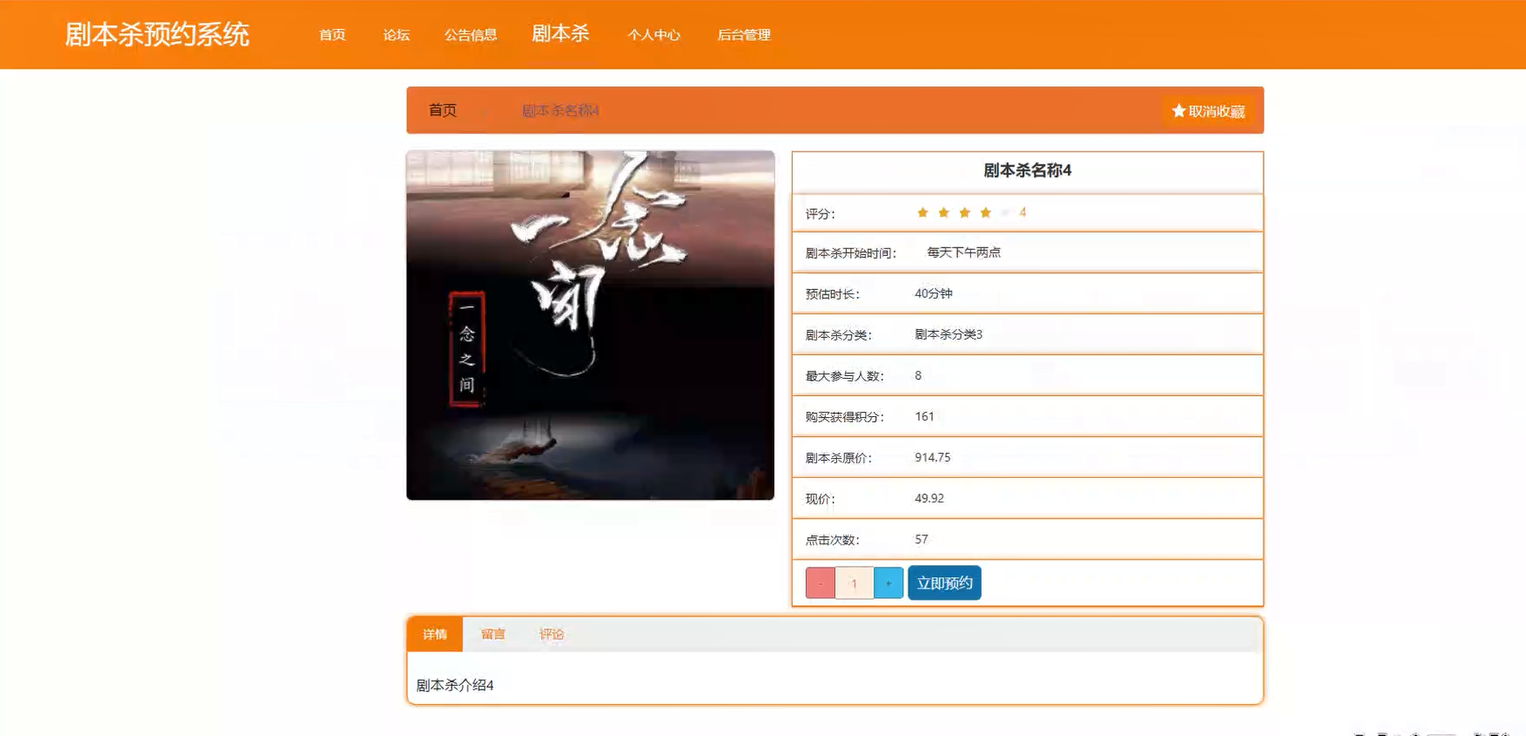Screen dimensions: 1526x736
Task: Click the first rating star
Action: coord(922,213)
